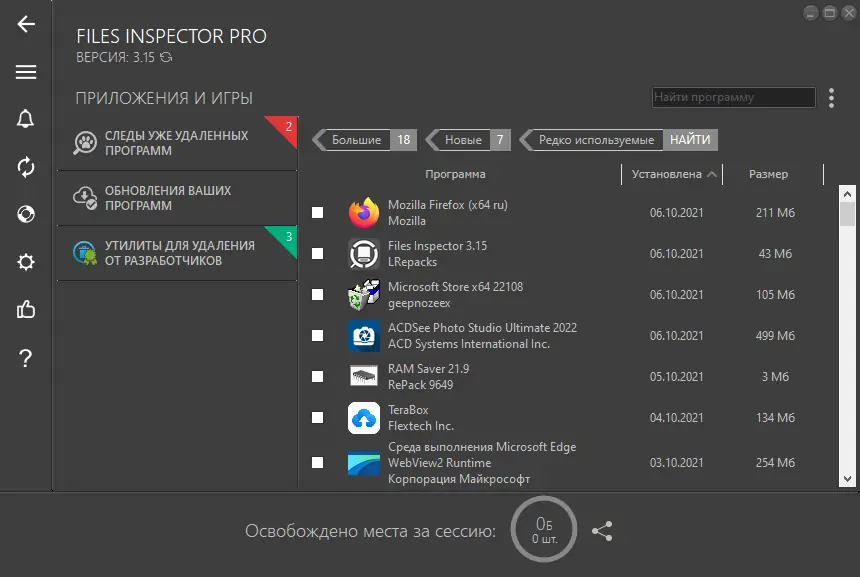Open the three-dot options menu

(x=831, y=98)
